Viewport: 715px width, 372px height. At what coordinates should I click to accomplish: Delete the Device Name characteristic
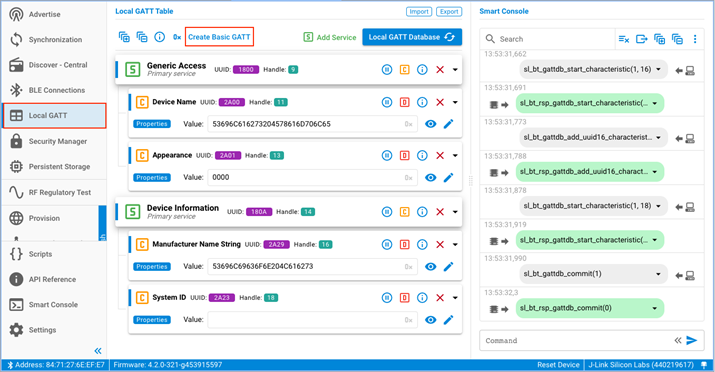coord(440,103)
